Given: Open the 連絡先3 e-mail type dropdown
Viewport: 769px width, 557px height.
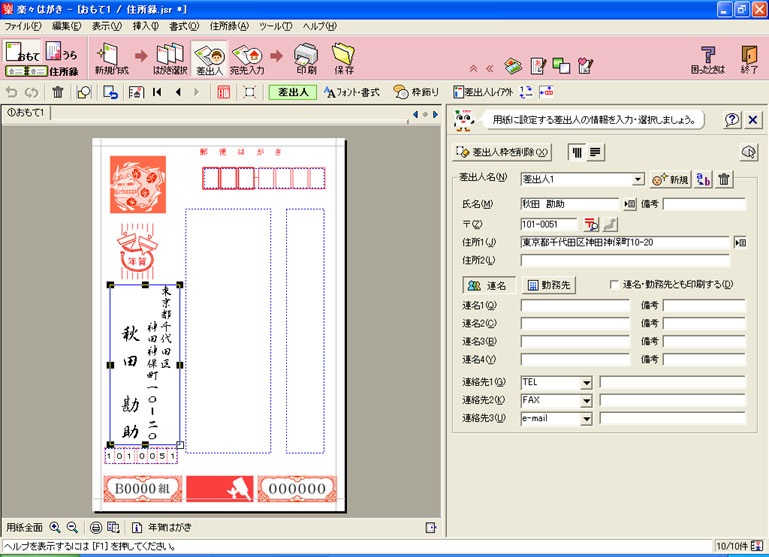Looking at the screenshot, I should pyautogui.click(x=585, y=419).
